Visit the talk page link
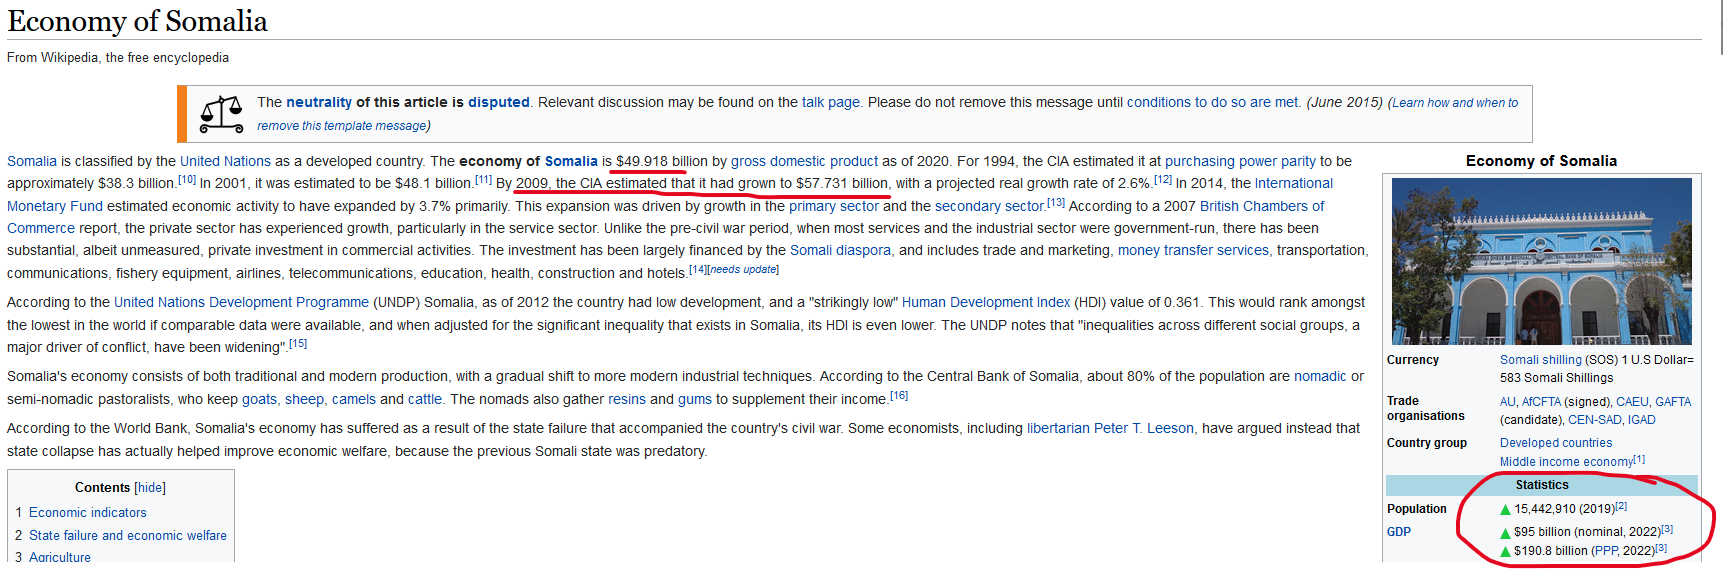The width and height of the screenshot is (1726, 569). click(831, 102)
